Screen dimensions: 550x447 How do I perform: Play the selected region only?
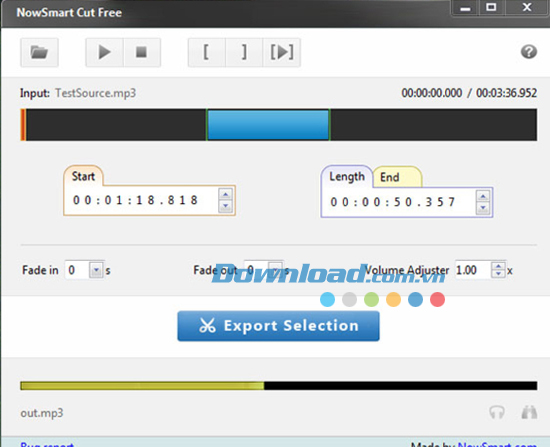[282, 52]
